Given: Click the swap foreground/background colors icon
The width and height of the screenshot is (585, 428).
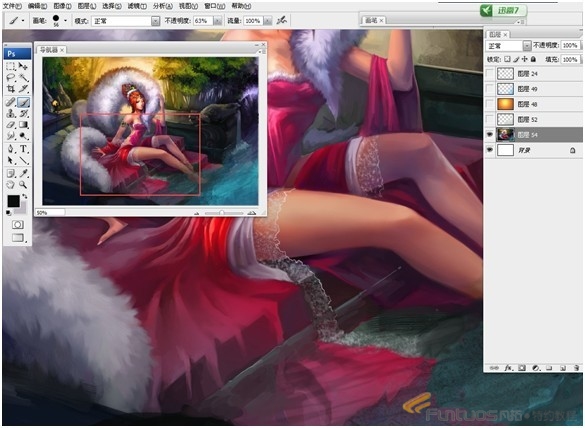Looking at the screenshot, I should pyautogui.click(x=25, y=196).
